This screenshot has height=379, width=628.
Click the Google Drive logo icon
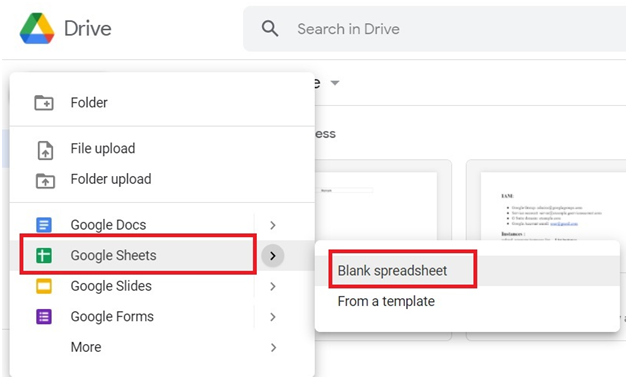coord(37,28)
